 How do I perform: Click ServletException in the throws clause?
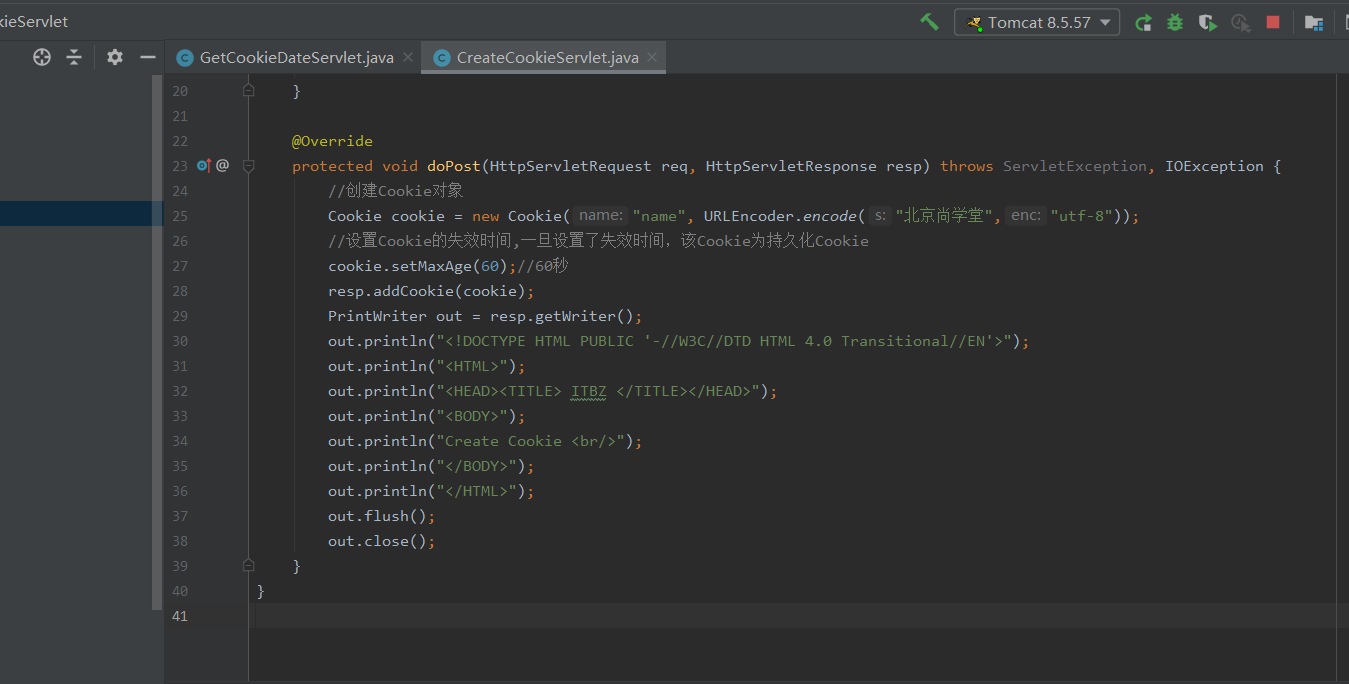[x=1075, y=166]
